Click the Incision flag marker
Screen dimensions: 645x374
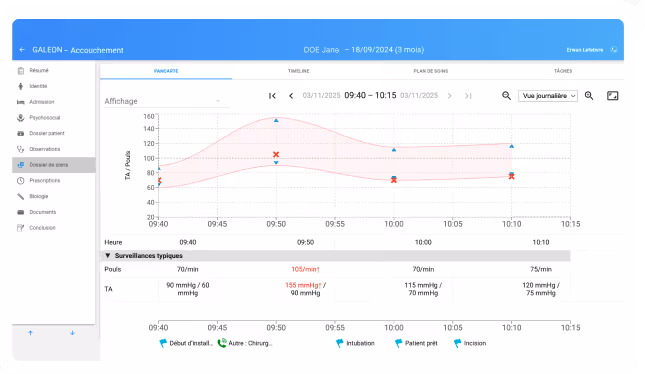(457, 343)
